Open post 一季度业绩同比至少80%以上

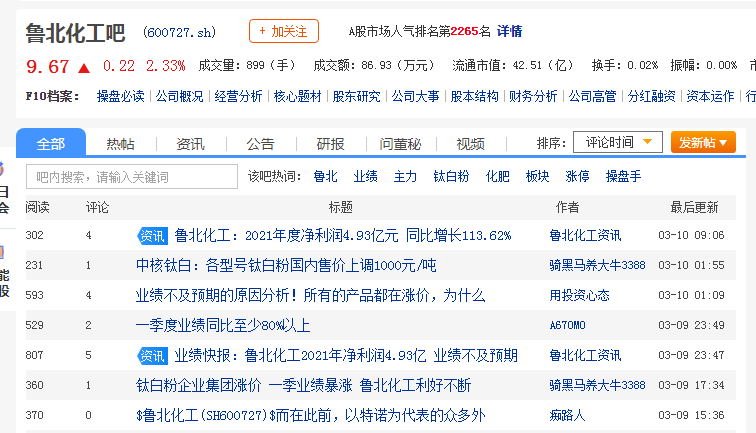[223, 326]
